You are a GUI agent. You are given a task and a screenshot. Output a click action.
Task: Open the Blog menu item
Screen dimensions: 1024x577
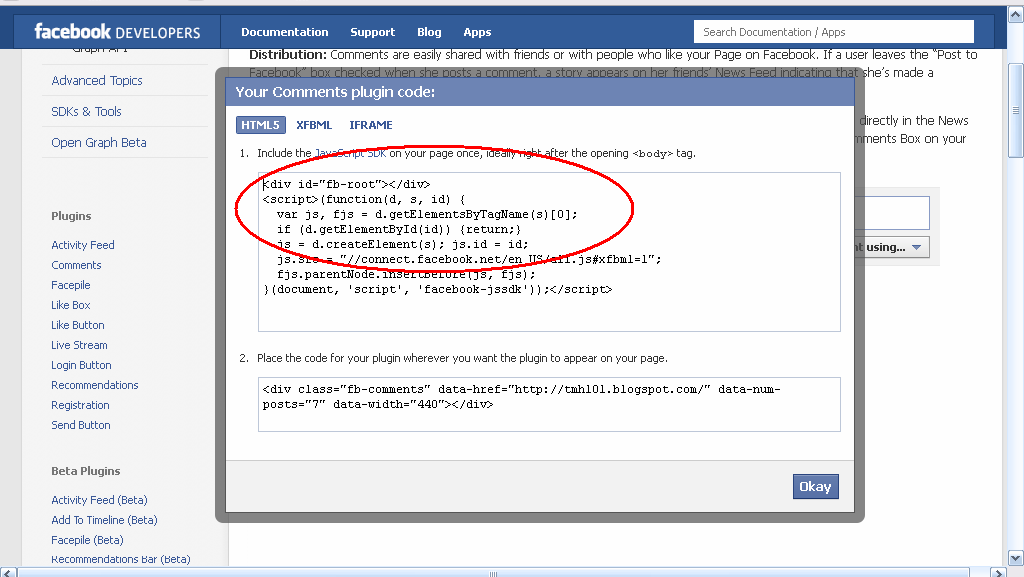tap(429, 32)
